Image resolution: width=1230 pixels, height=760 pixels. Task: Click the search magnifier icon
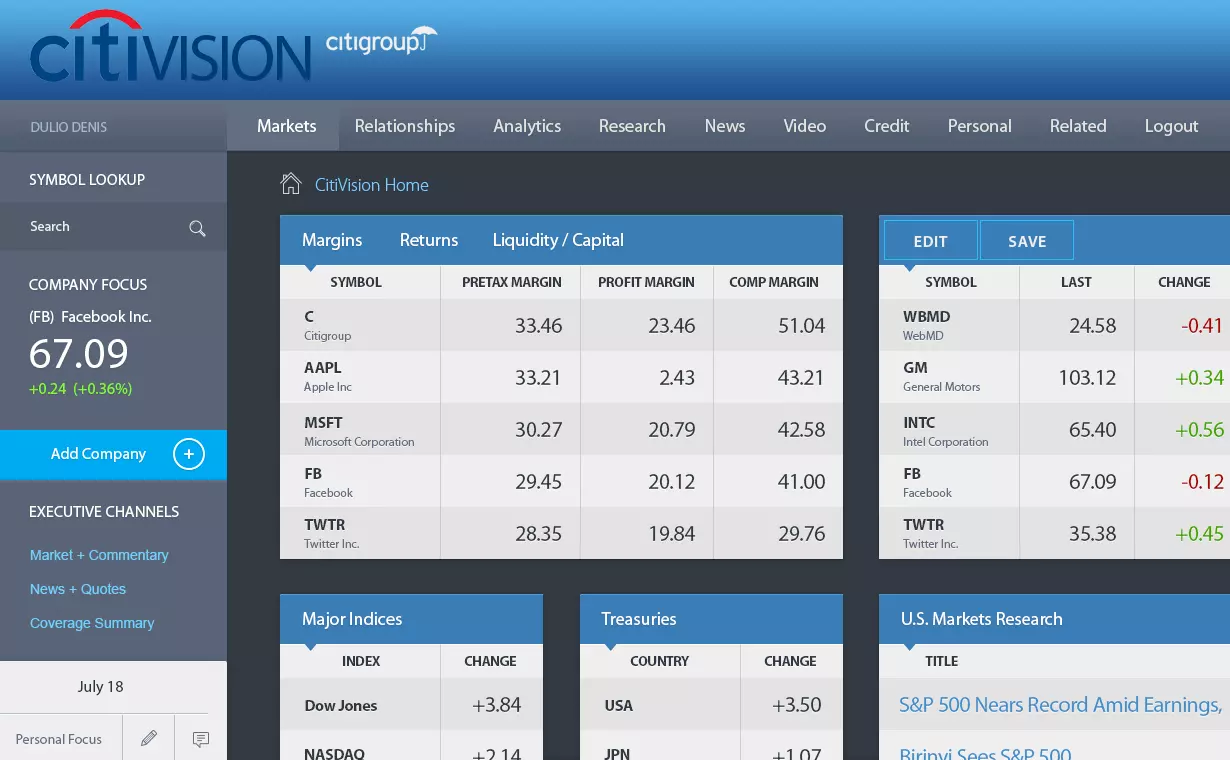point(197,228)
